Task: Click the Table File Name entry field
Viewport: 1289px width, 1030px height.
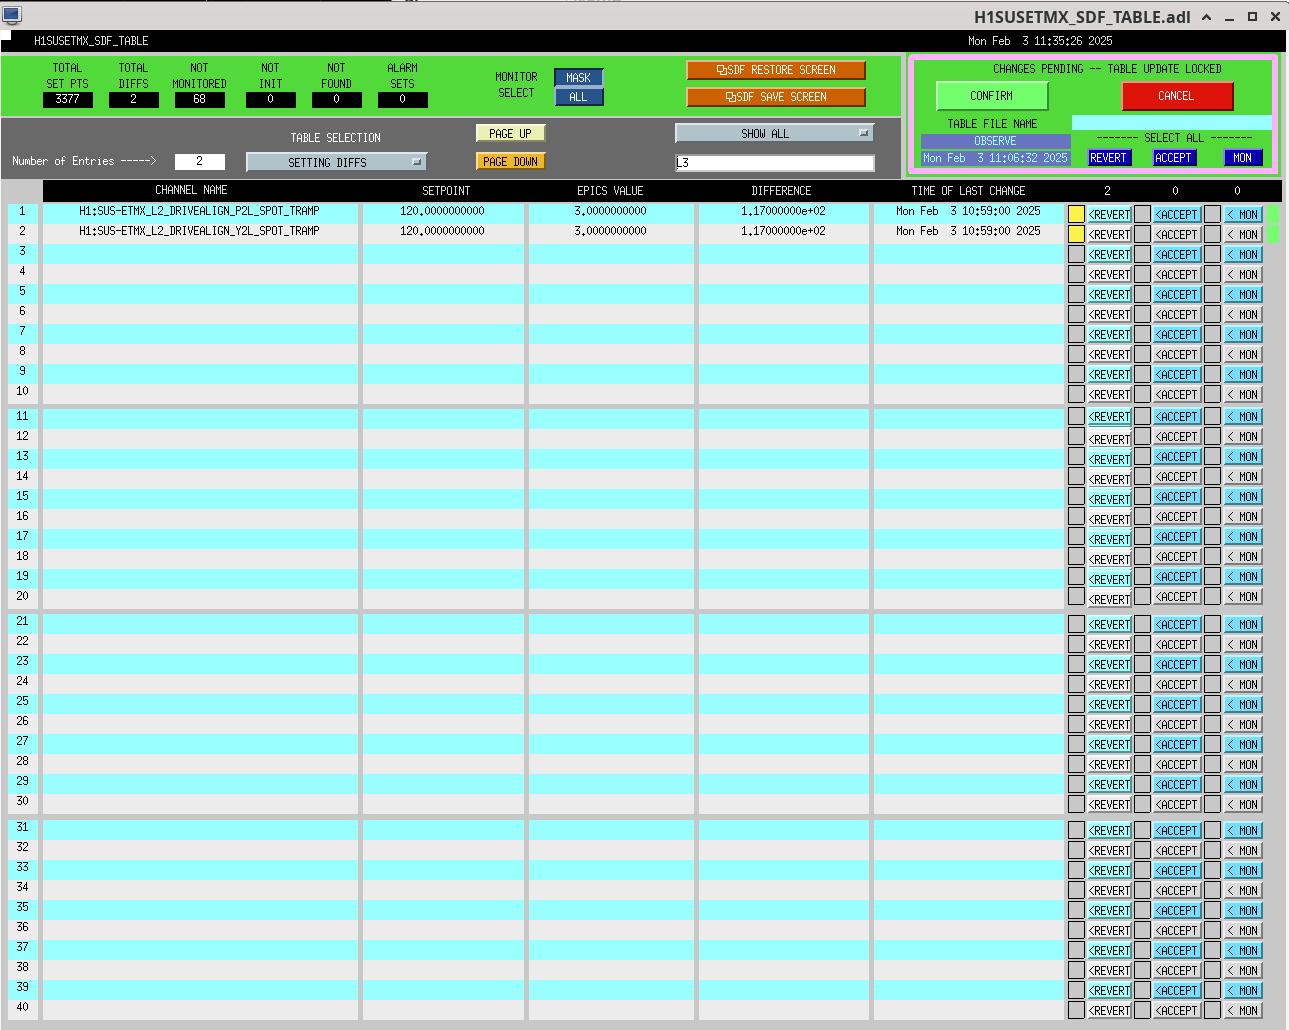Action: (x=1172, y=123)
